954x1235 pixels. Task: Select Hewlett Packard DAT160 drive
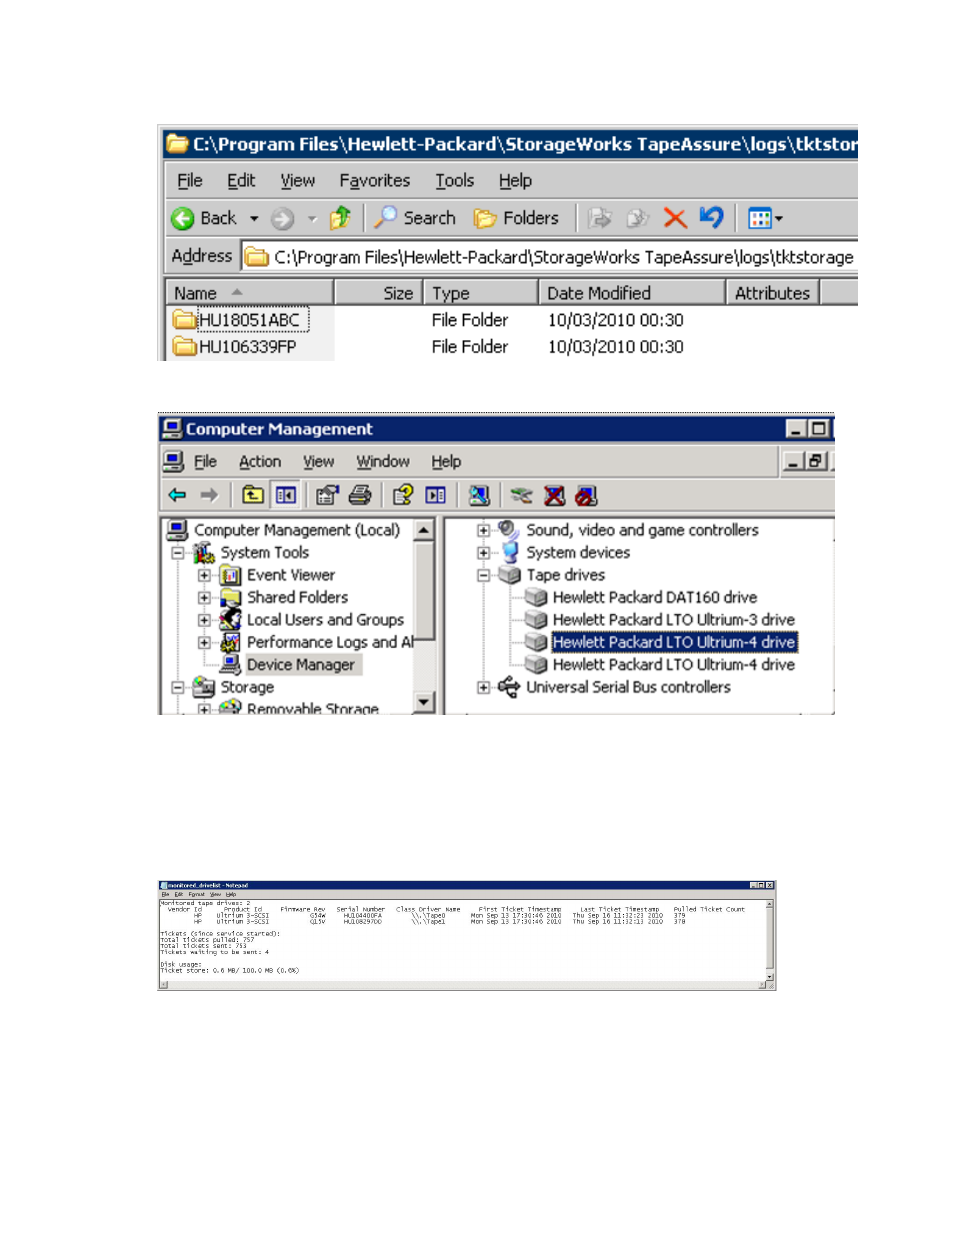coord(654,597)
